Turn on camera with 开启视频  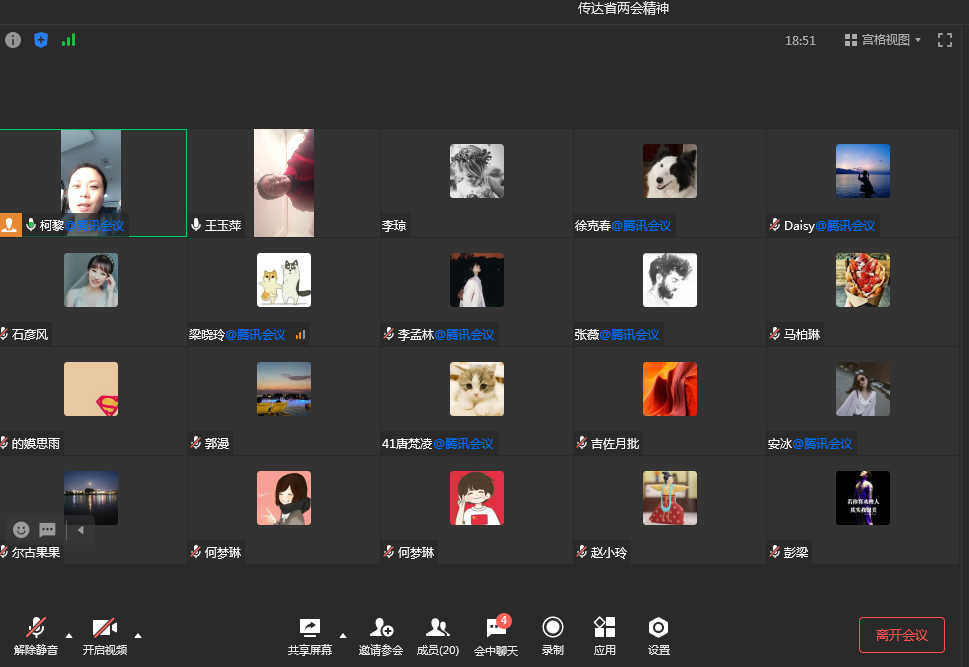coord(105,636)
